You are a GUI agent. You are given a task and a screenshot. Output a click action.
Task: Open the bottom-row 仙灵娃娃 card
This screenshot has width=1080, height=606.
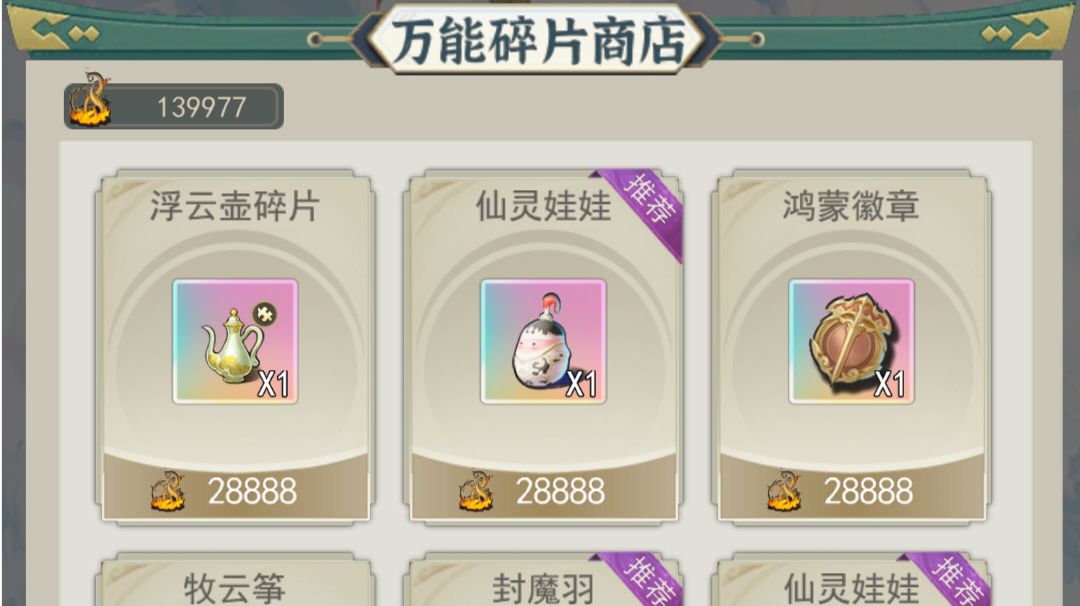(x=851, y=580)
